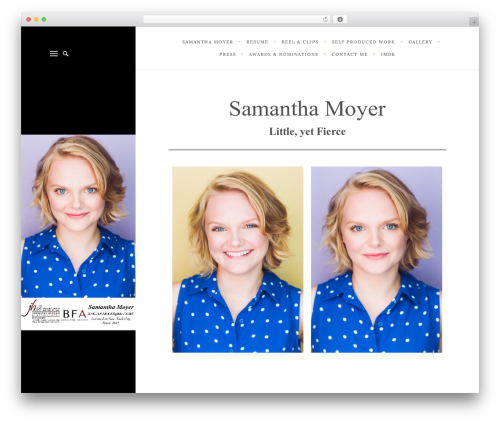The width and height of the screenshot is (500, 423).
Task: Open a new tab with plus button
Action: coord(474,22)
